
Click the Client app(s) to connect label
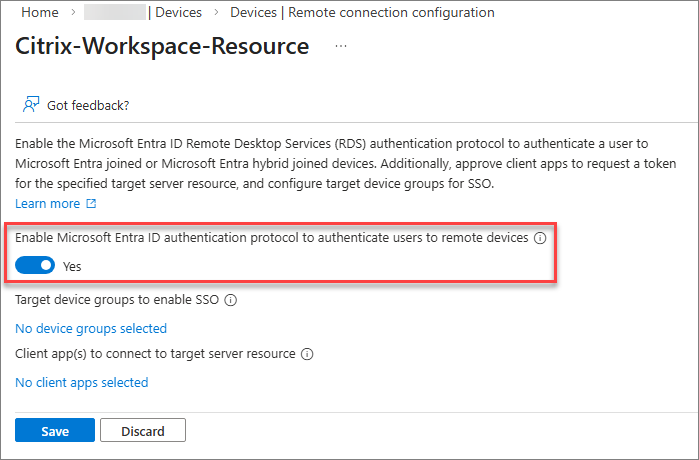[155, 354]
